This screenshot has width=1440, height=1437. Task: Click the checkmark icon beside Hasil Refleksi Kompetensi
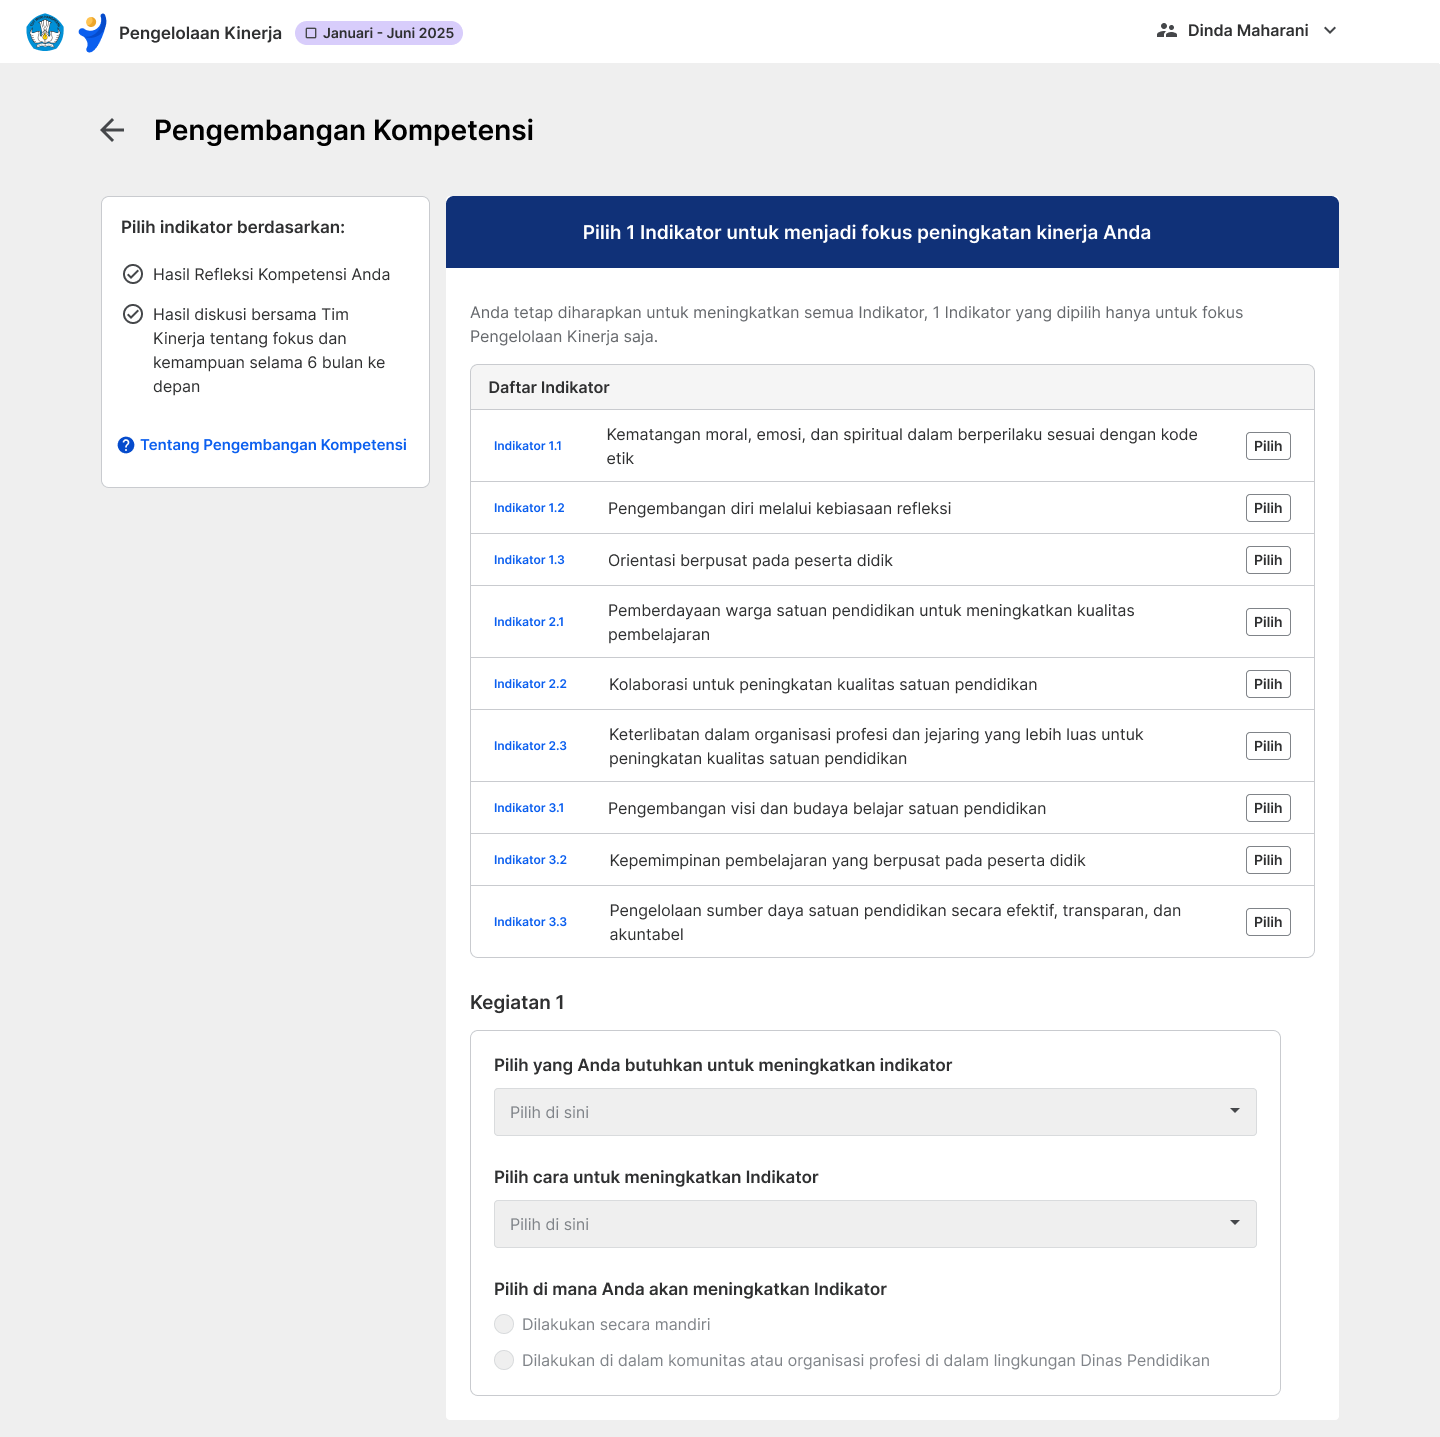[133, 274]
